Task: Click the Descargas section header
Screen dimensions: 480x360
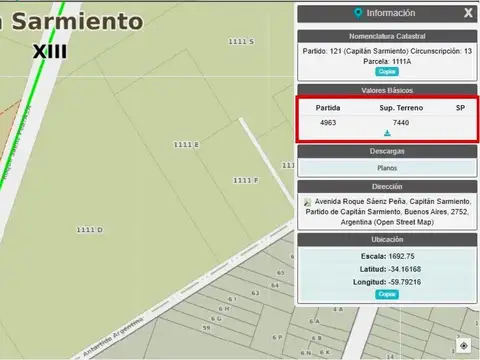Action: pos(387,151)
